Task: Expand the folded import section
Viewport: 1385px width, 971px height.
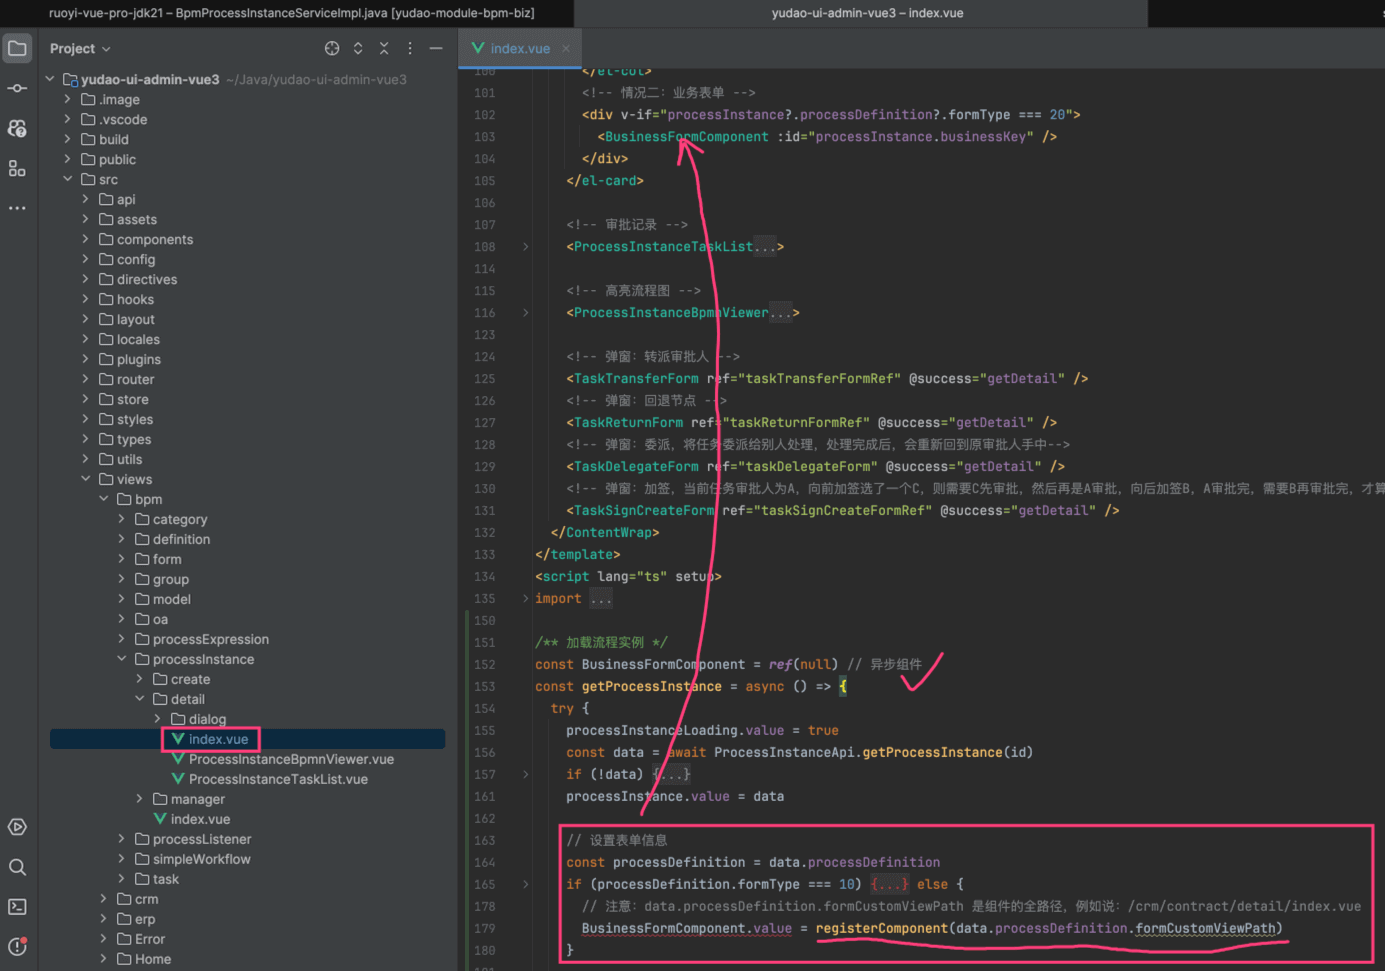Action: tap(526, 599)
